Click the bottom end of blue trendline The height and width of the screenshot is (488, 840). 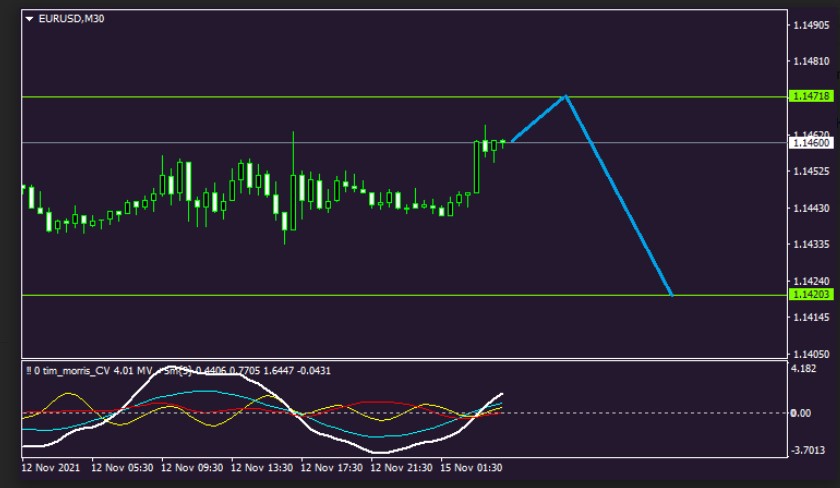(x=671, y=294)
